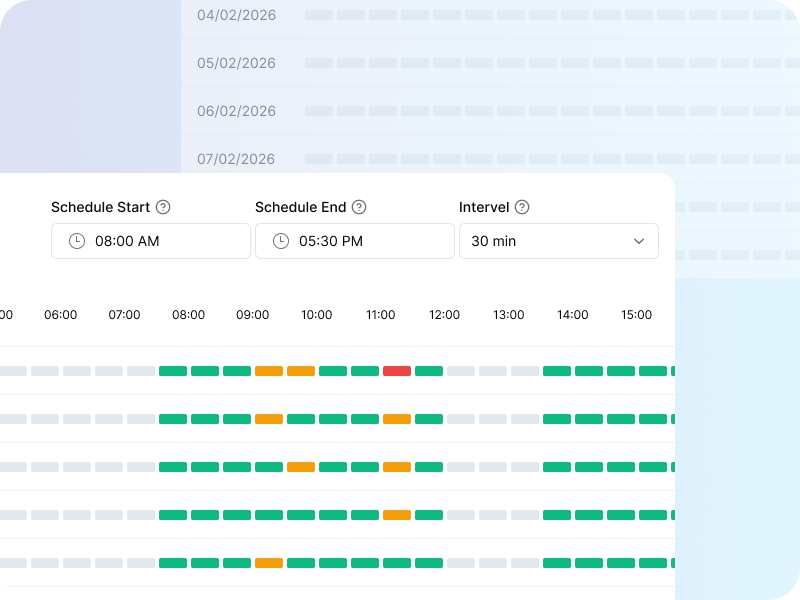Select the 07/02/2026 date row
The image size is (800, 600).
coord(235,159)
